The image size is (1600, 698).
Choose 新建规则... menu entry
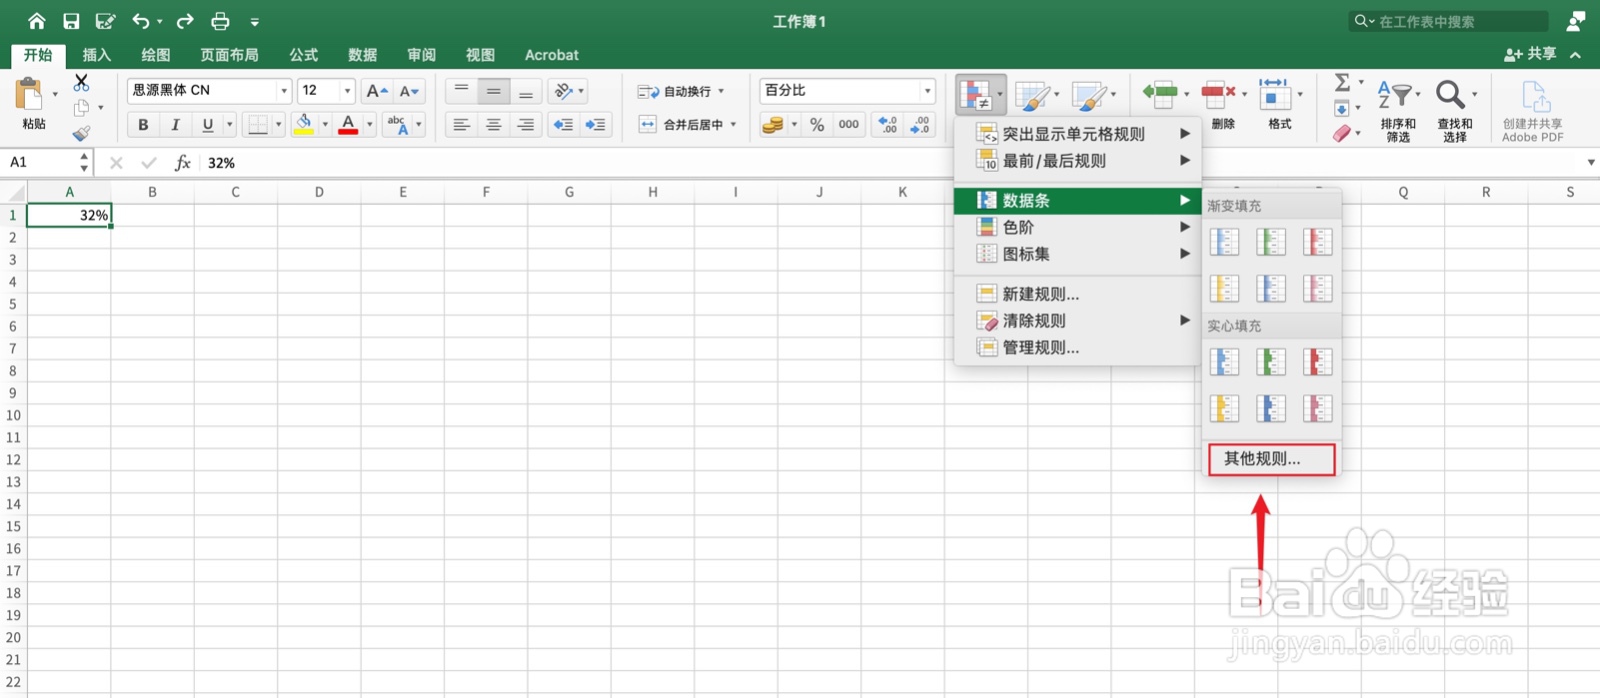tap(1077, 294)
